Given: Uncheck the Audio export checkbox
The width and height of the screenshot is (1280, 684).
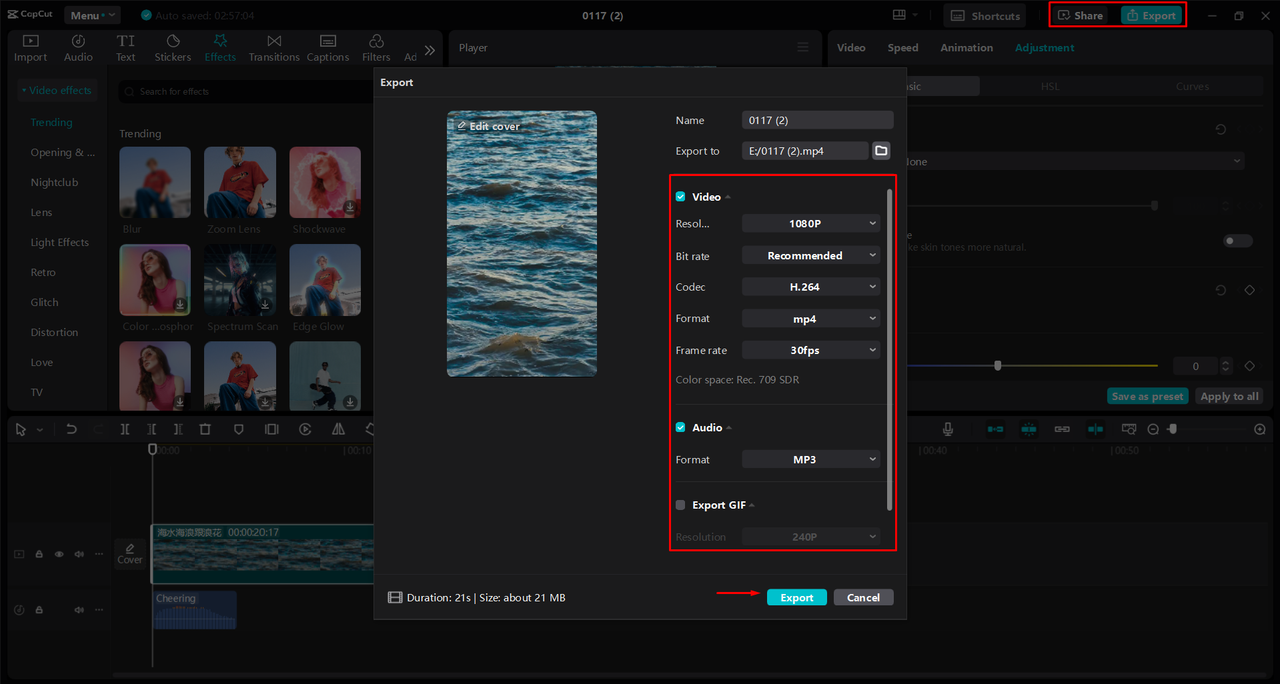Looking at the screenshot, I should 681,428.
